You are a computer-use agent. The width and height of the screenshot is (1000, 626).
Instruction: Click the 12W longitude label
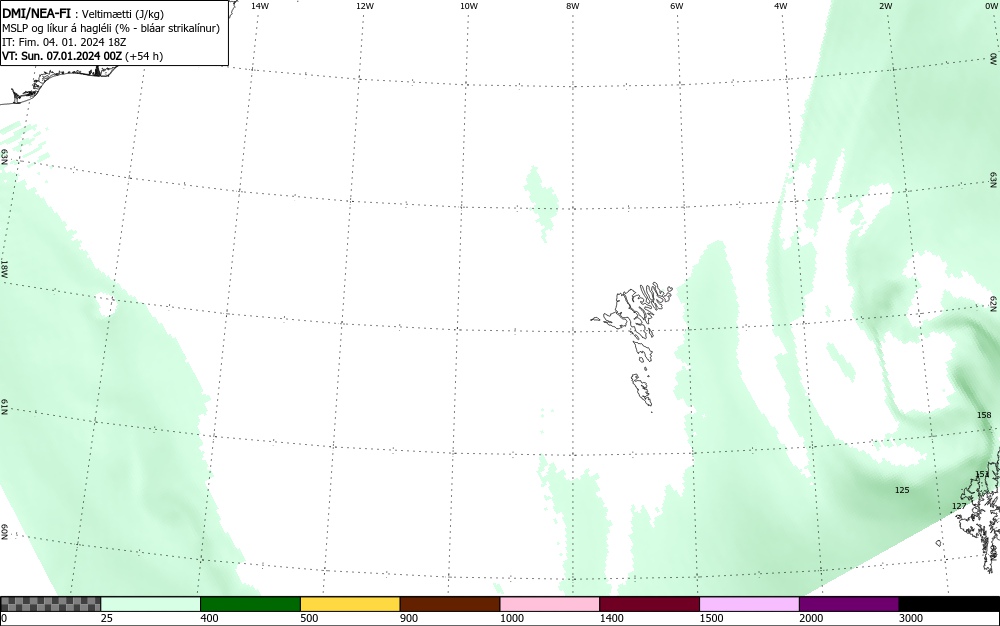(365, 6)
